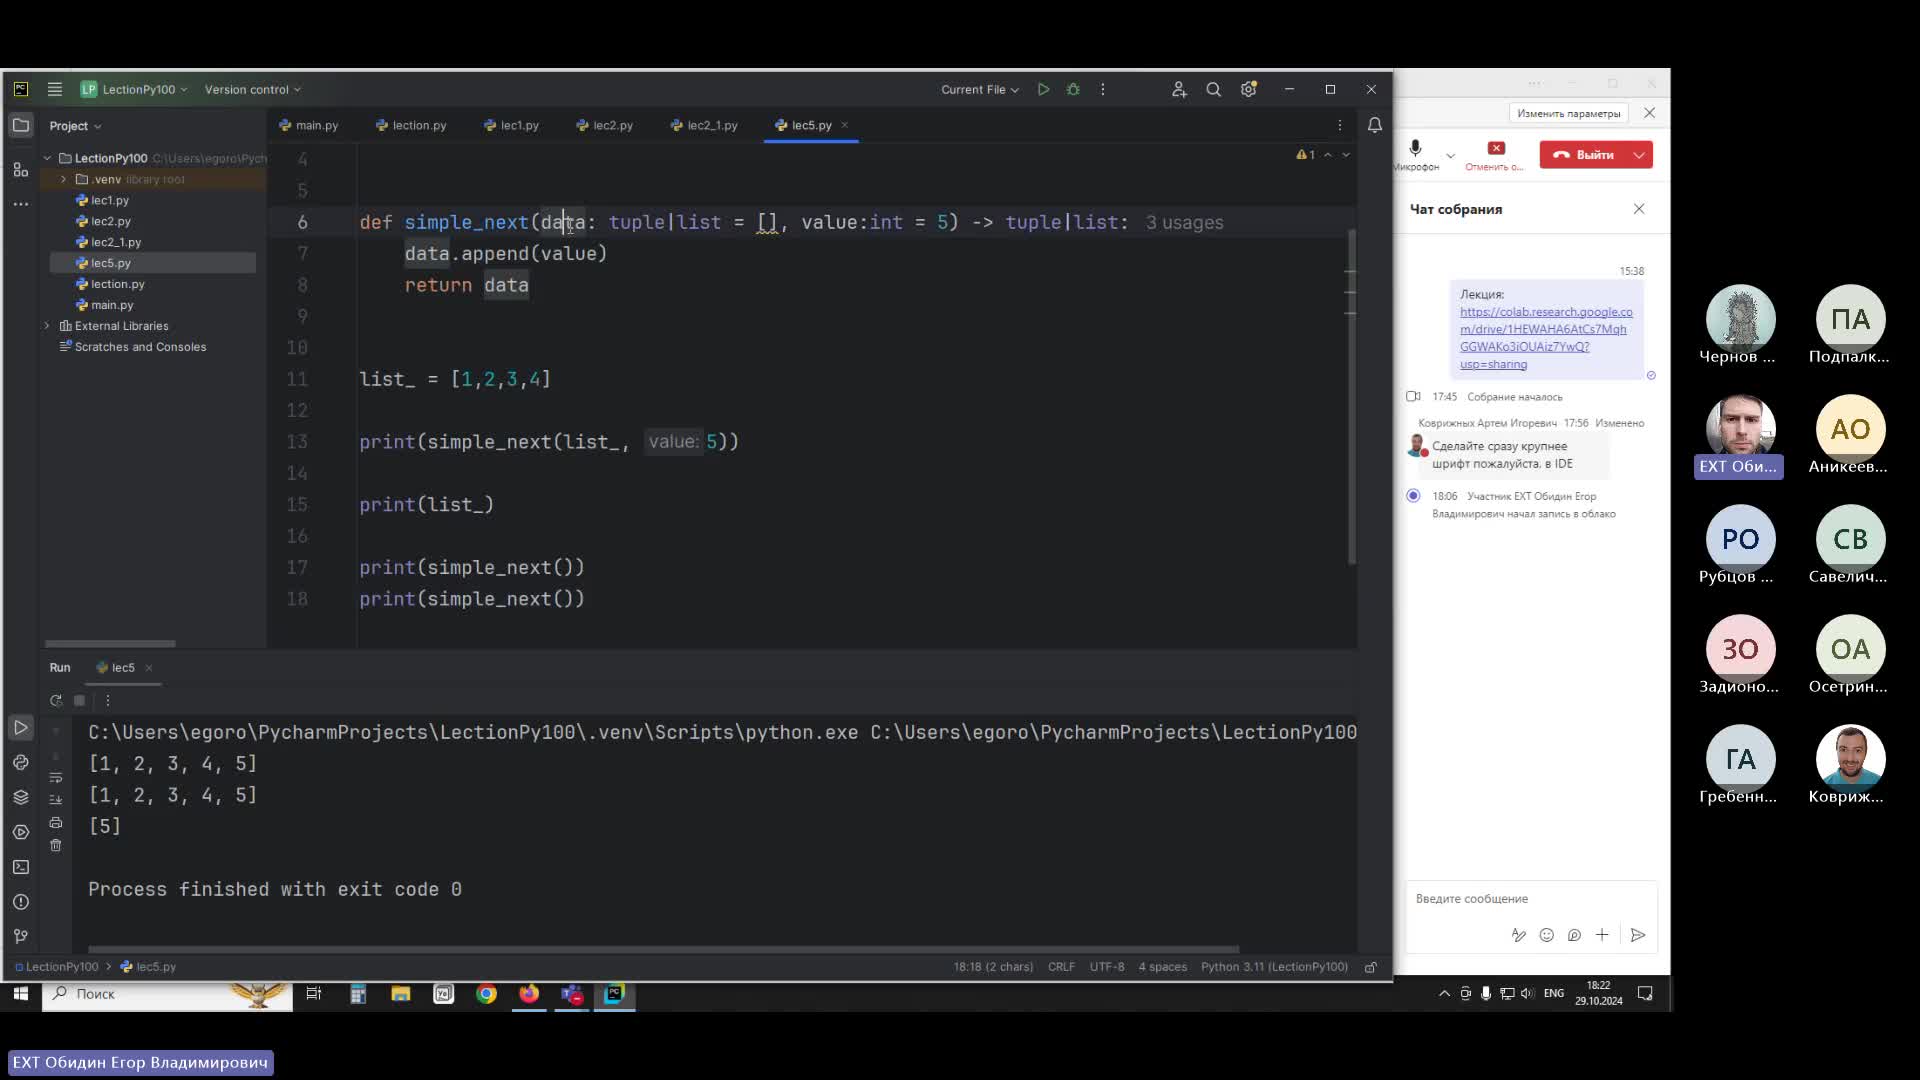Open more run actions menu in toolbar
The height and width of the screenshot is (1080, 1920).
coord(1103,89)
